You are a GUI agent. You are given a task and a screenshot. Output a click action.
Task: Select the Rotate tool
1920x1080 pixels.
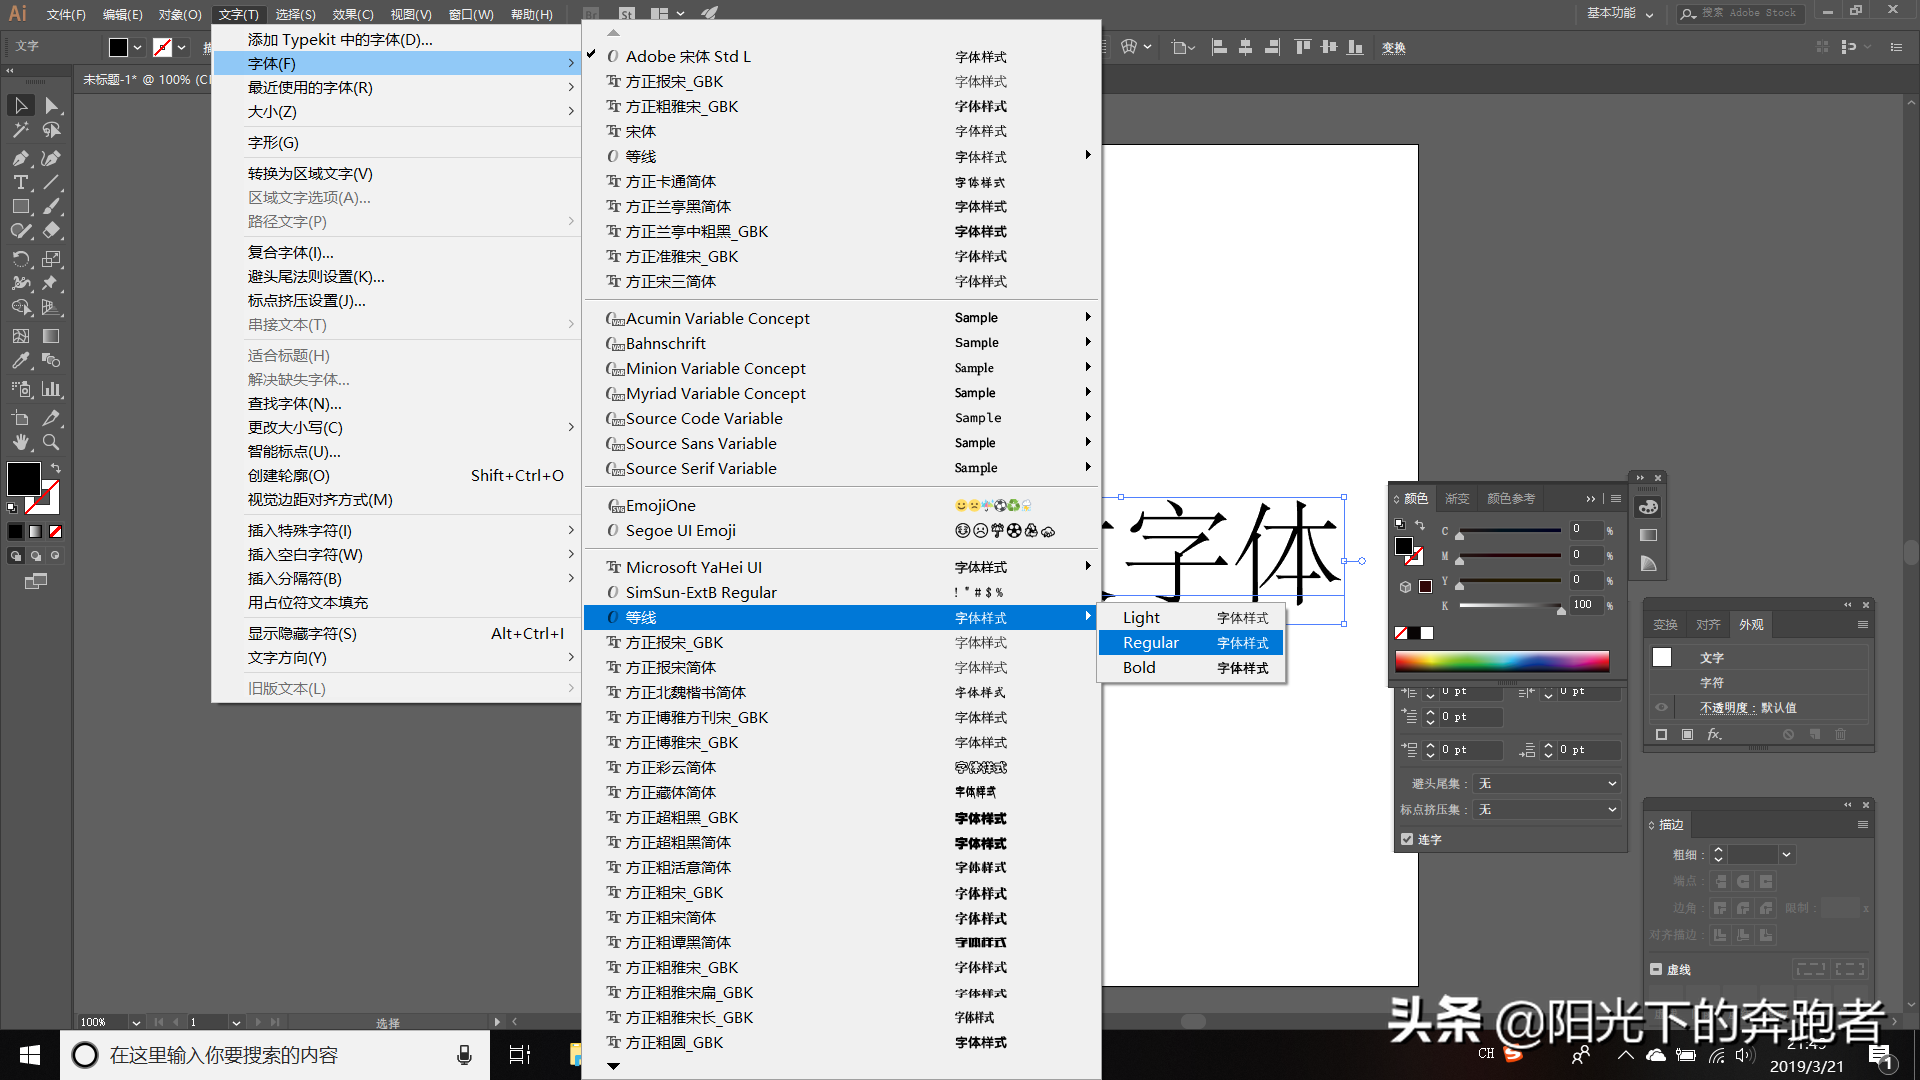(x=20, y=259)
